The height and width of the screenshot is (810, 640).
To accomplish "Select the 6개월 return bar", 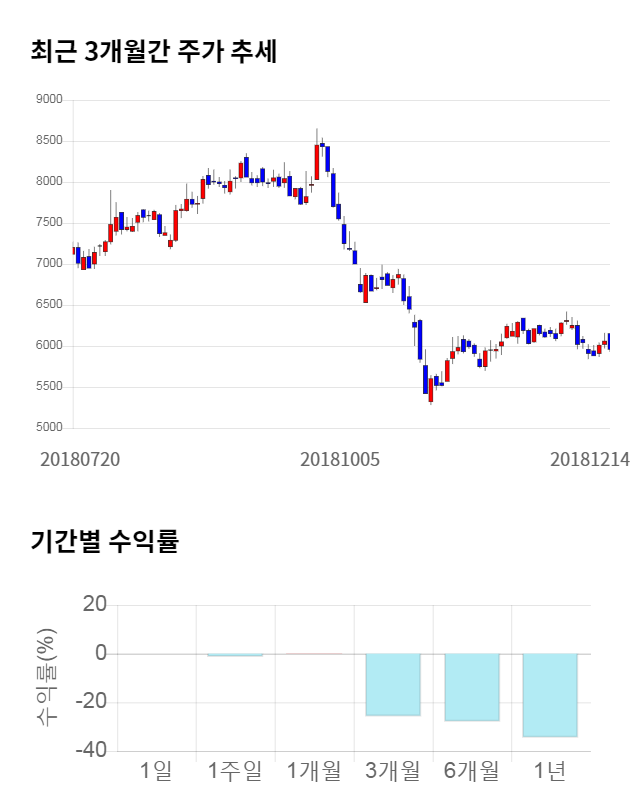I will click(x=472, y=687).
